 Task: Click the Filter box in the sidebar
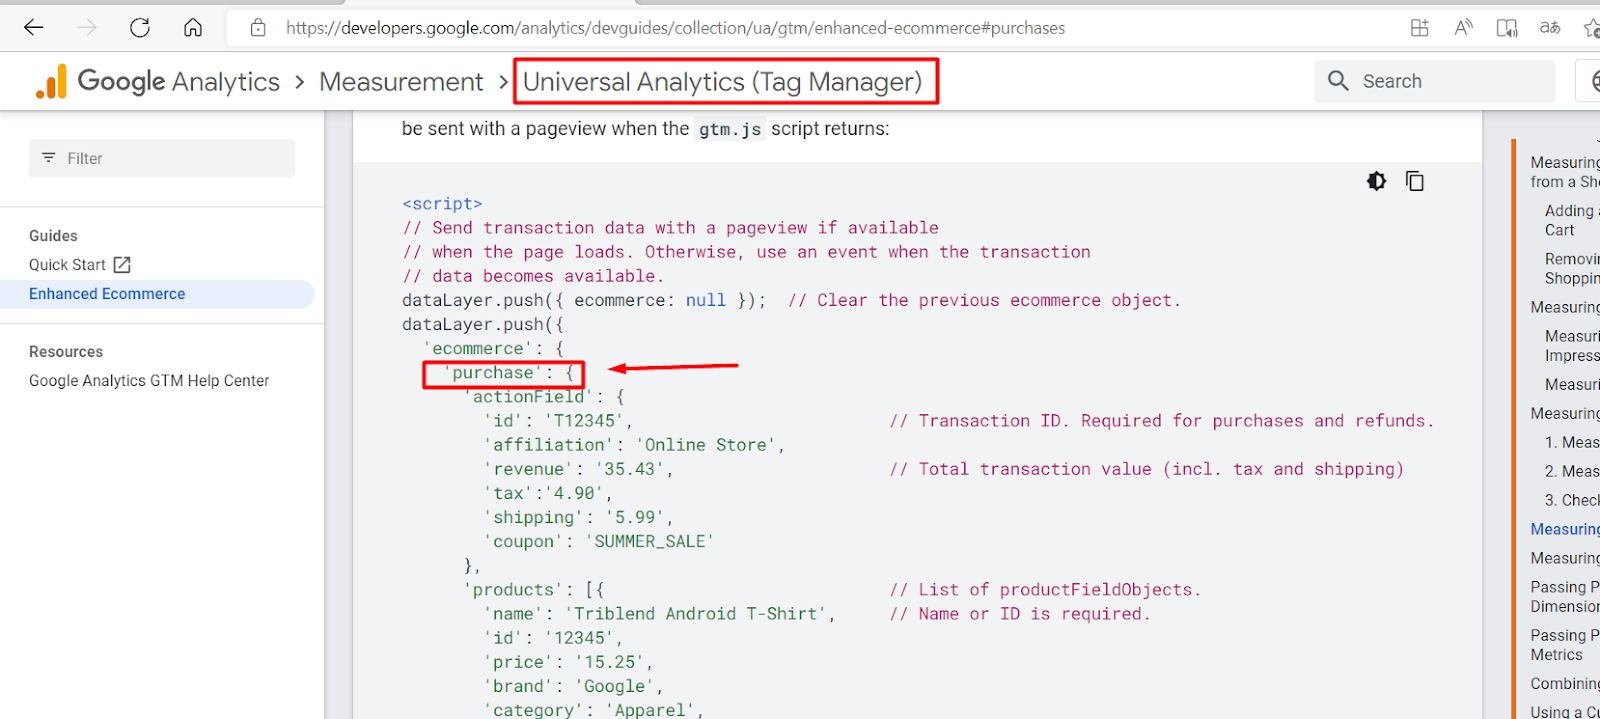tap(162, 158)
